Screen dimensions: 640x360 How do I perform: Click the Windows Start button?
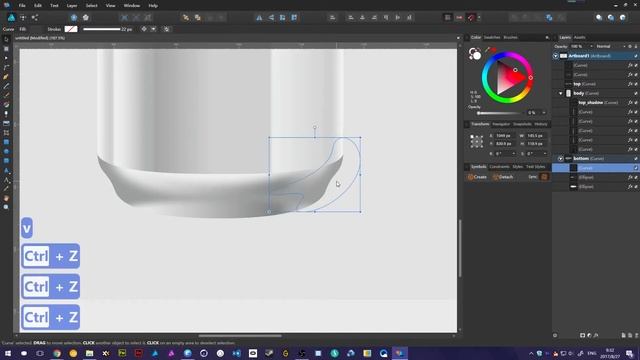coord(7,353)
